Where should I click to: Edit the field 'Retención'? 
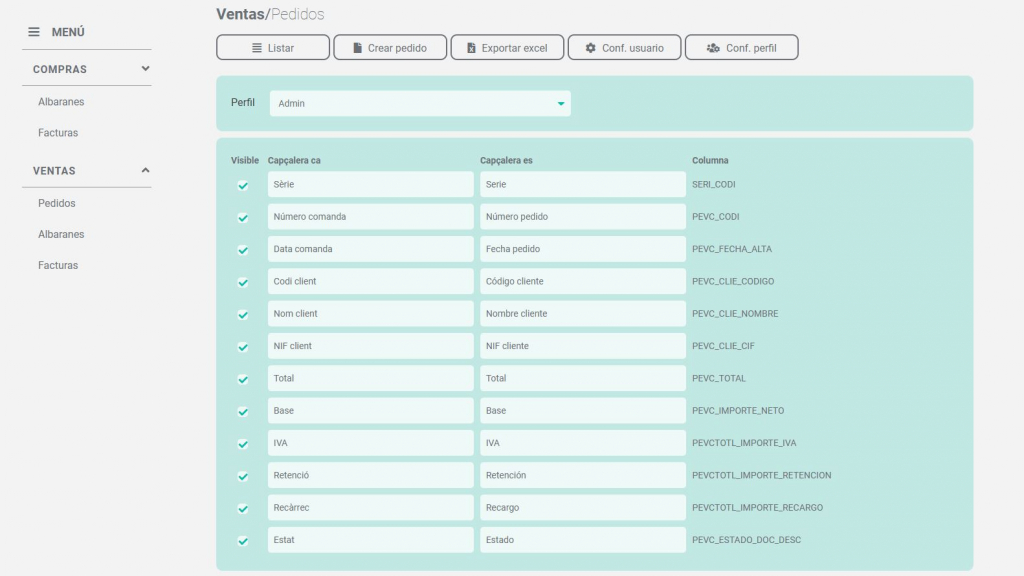pos(583,475)
